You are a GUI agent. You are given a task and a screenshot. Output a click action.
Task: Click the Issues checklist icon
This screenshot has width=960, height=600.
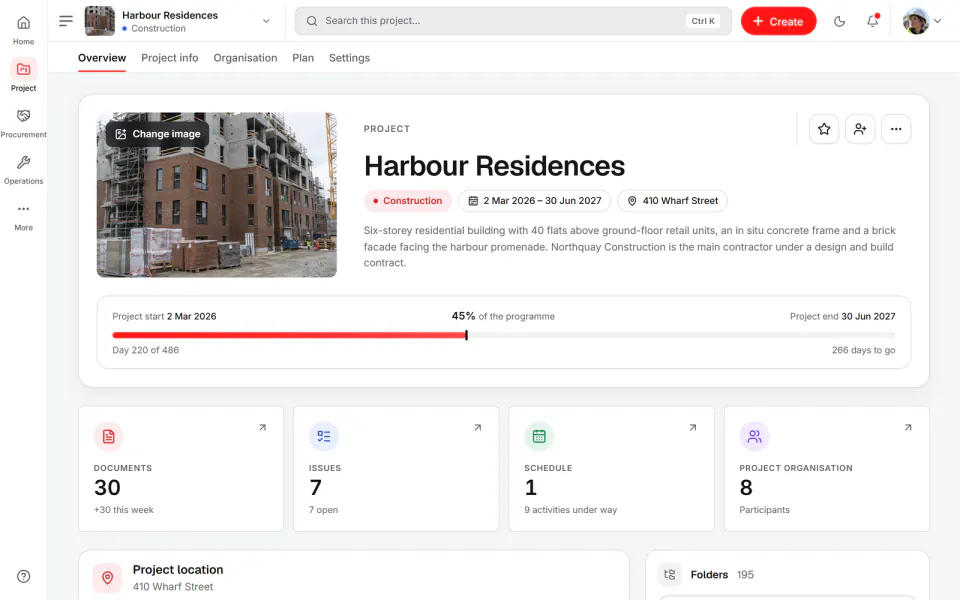[324, 437]
